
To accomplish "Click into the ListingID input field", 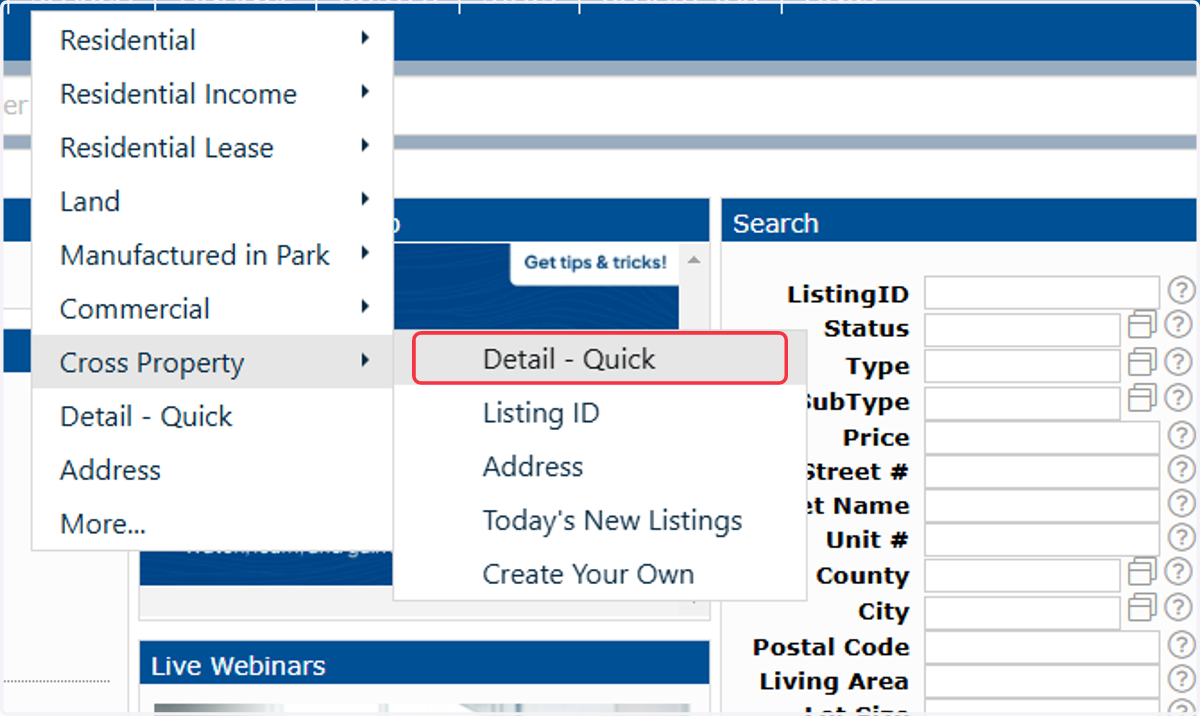I will pos(1041,293).
